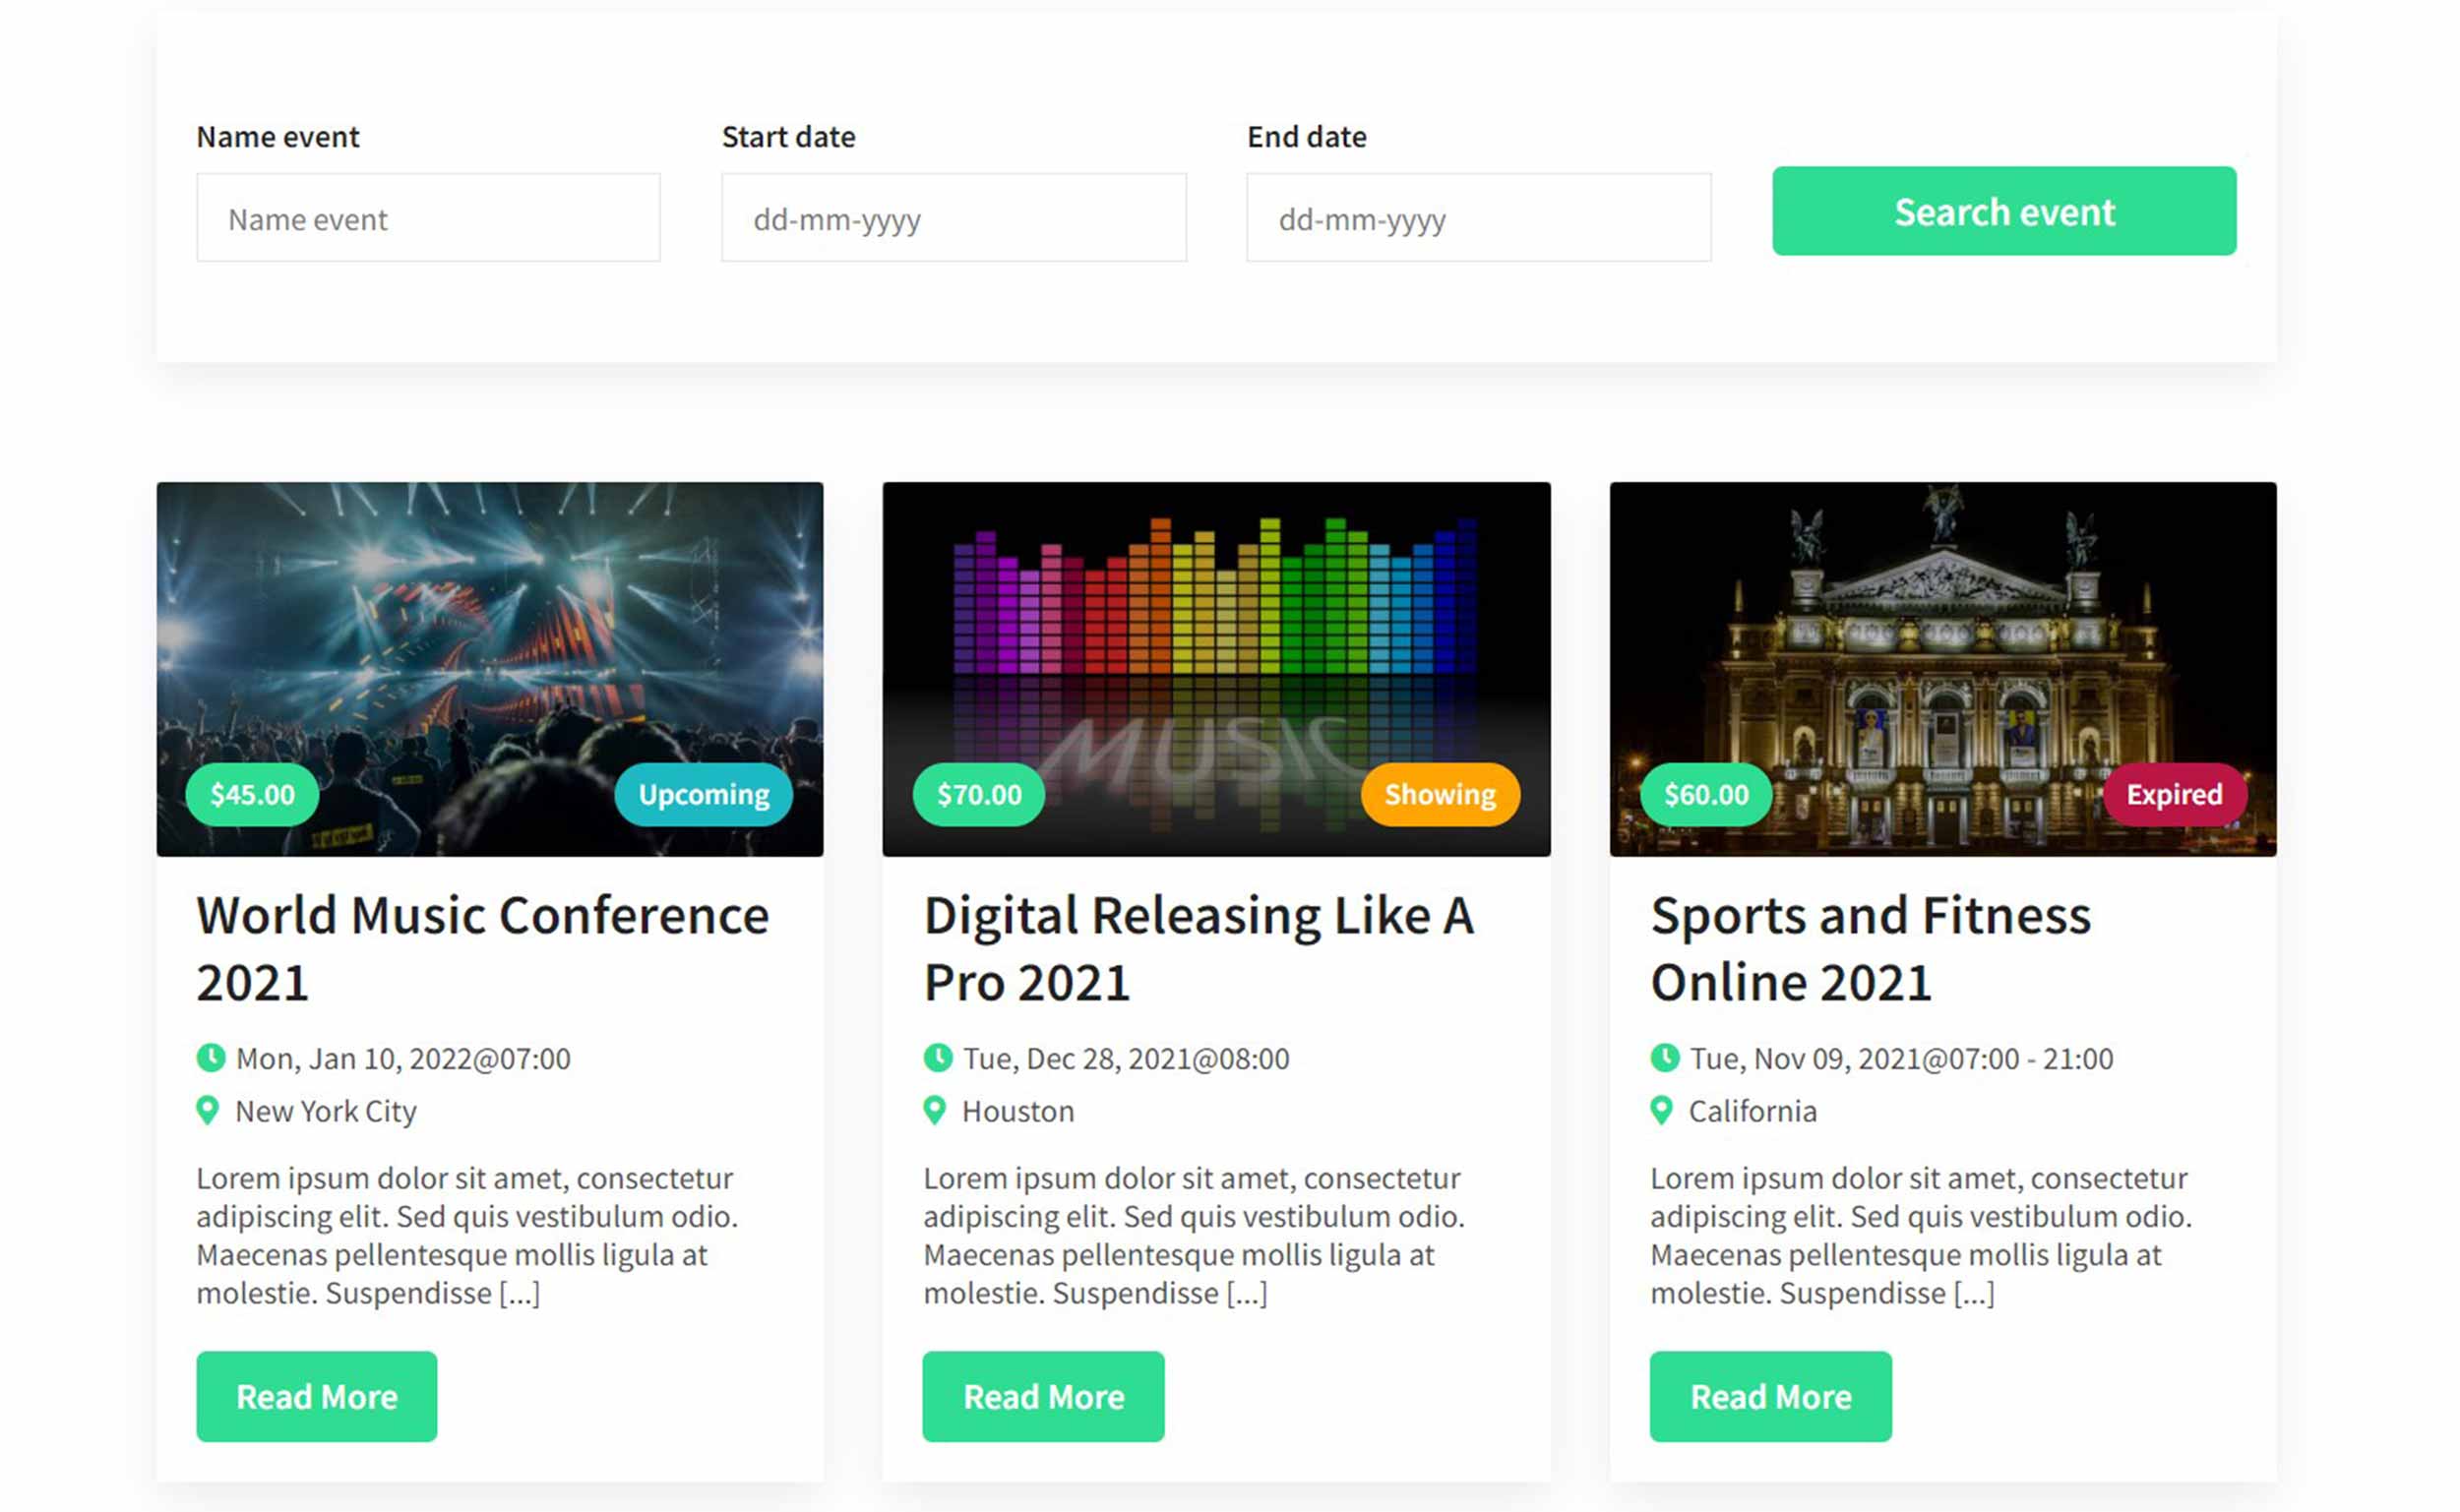Click clock icon beside Tue, Dec 28, 2021
Screen dimensions: 2460x1512
938,1058
